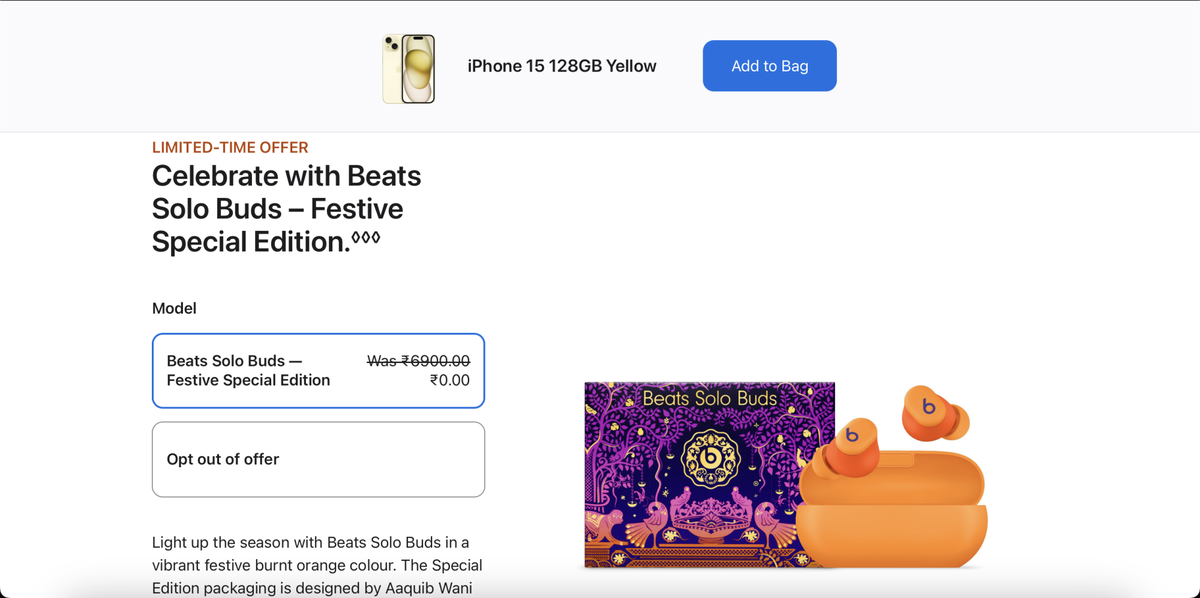Click the Add to Bag button
The width and height of the screenshot is (1200, 598).
(x=769, y=66)
